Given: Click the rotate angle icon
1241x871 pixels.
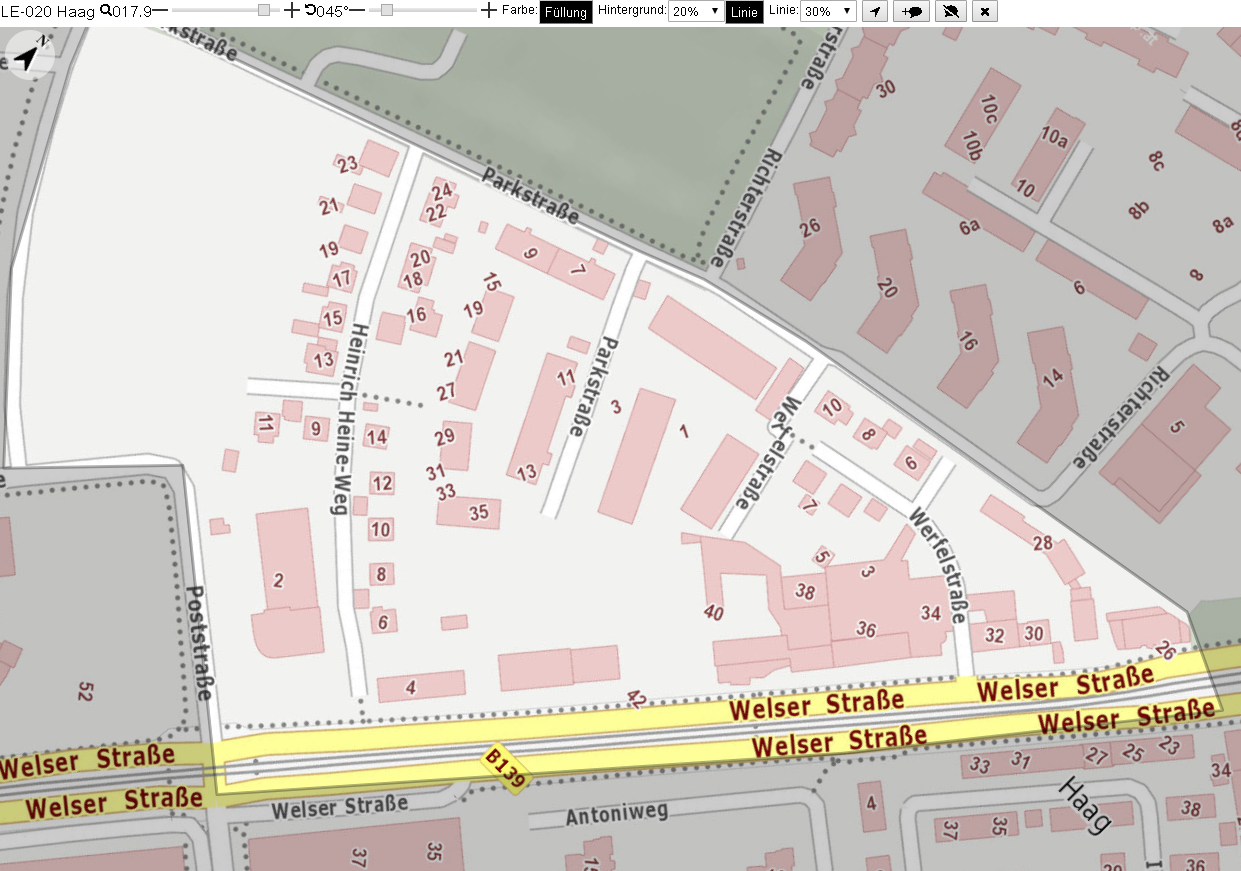Looking at the screenshot, I should tap(310, 11).
